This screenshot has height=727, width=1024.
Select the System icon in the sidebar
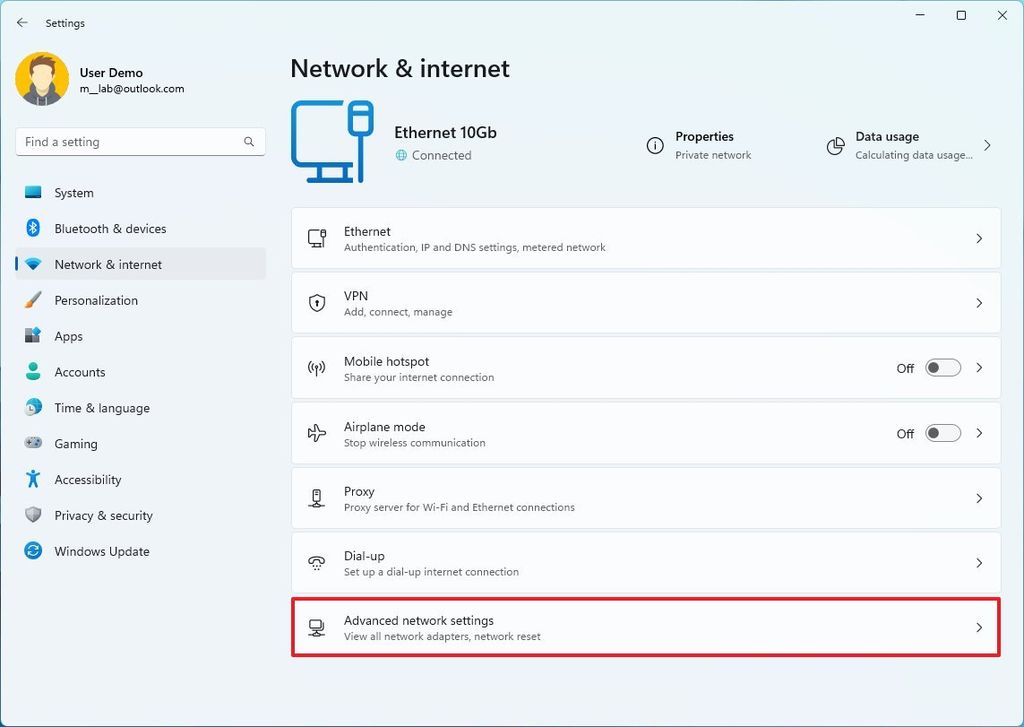pos(33,192)
